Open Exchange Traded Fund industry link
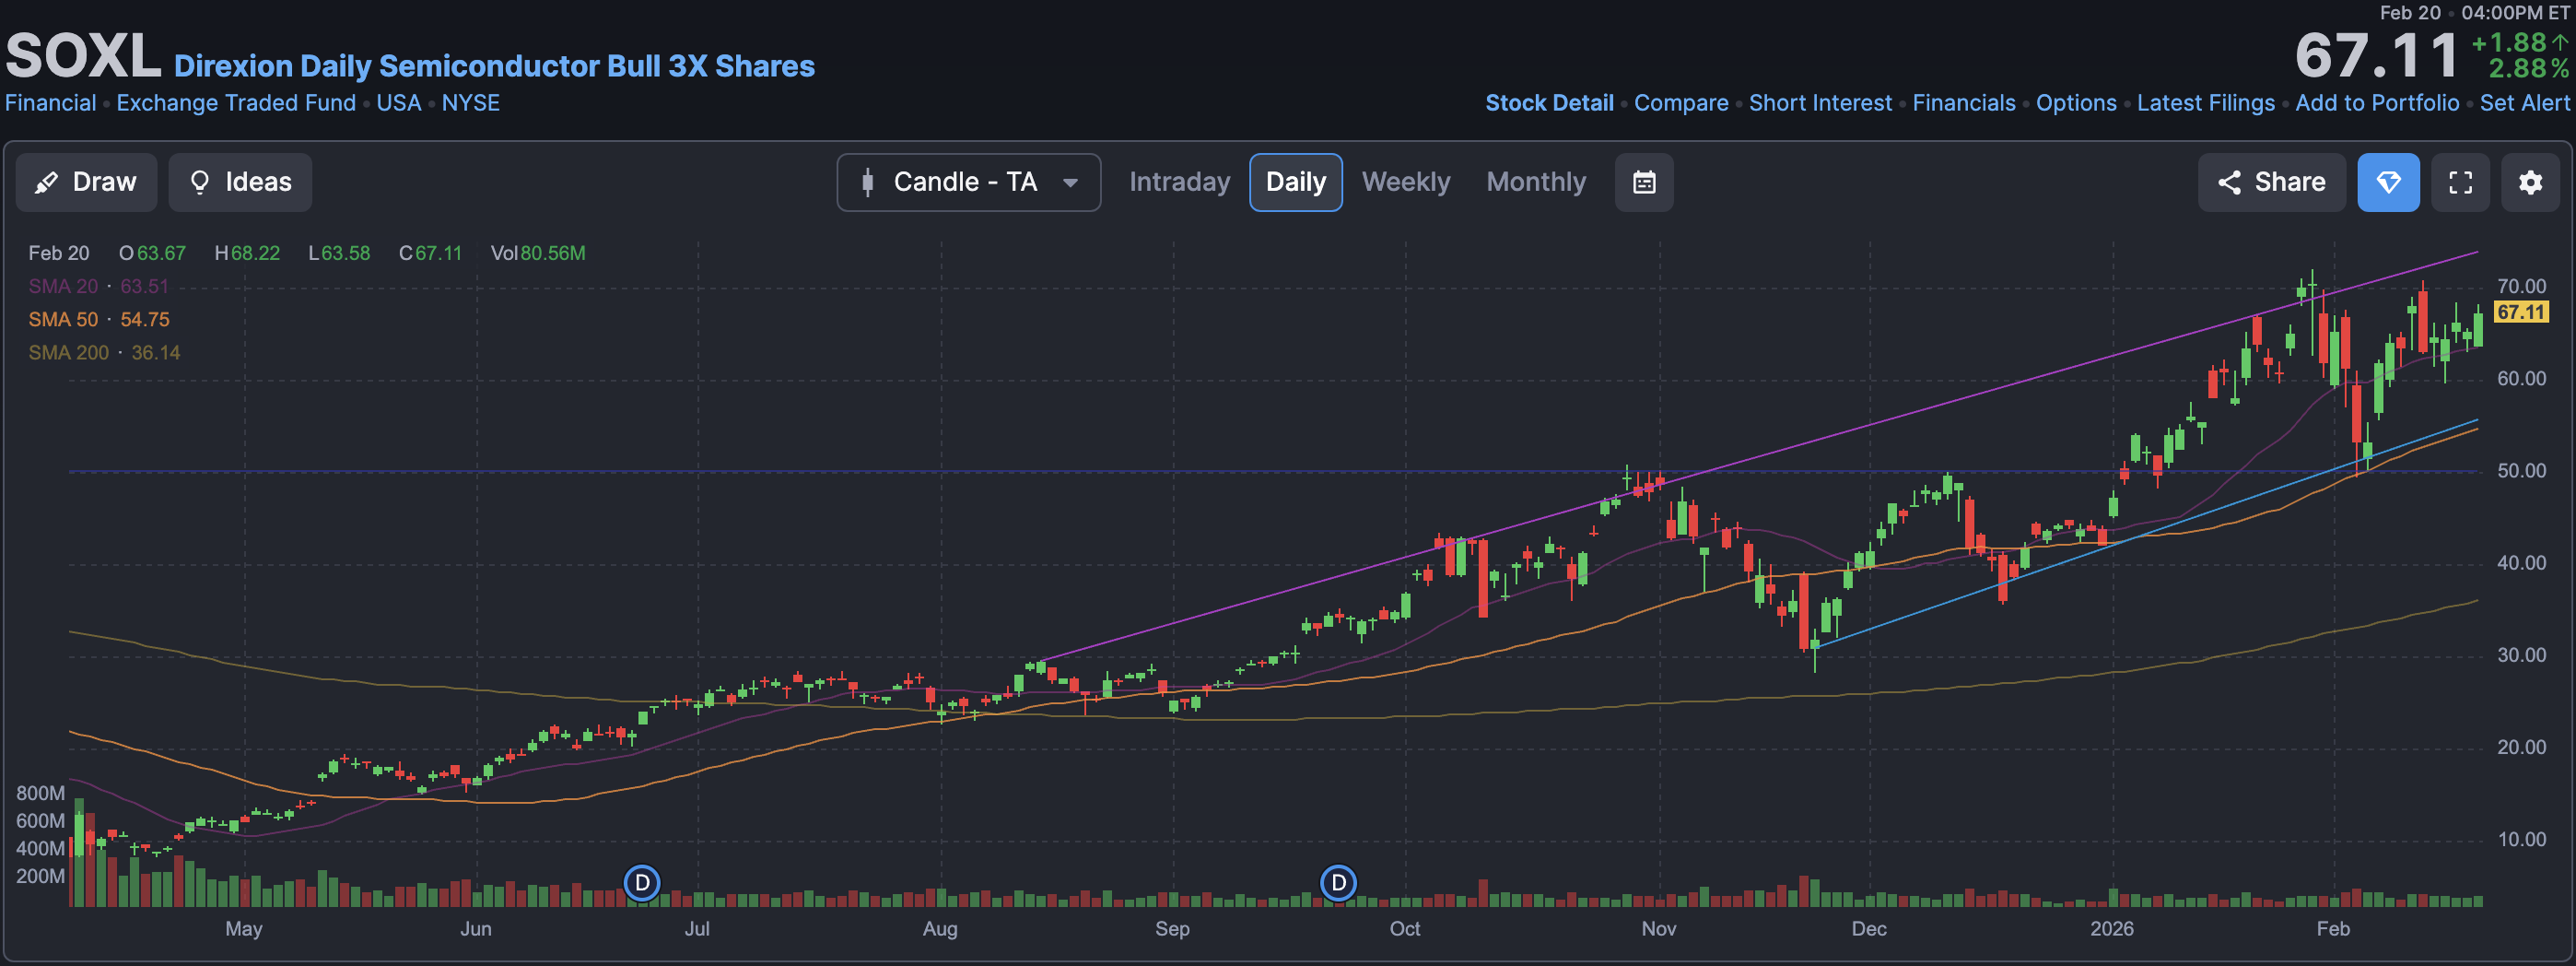 [236, 103]
